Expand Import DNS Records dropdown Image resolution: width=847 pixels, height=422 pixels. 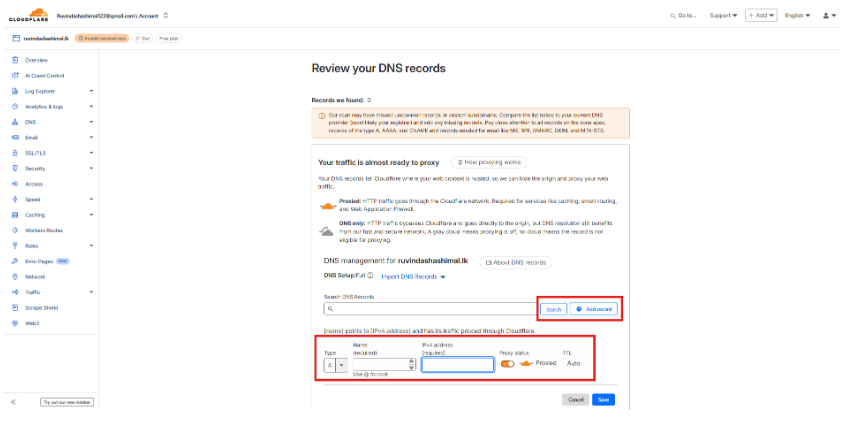point(413,276)
